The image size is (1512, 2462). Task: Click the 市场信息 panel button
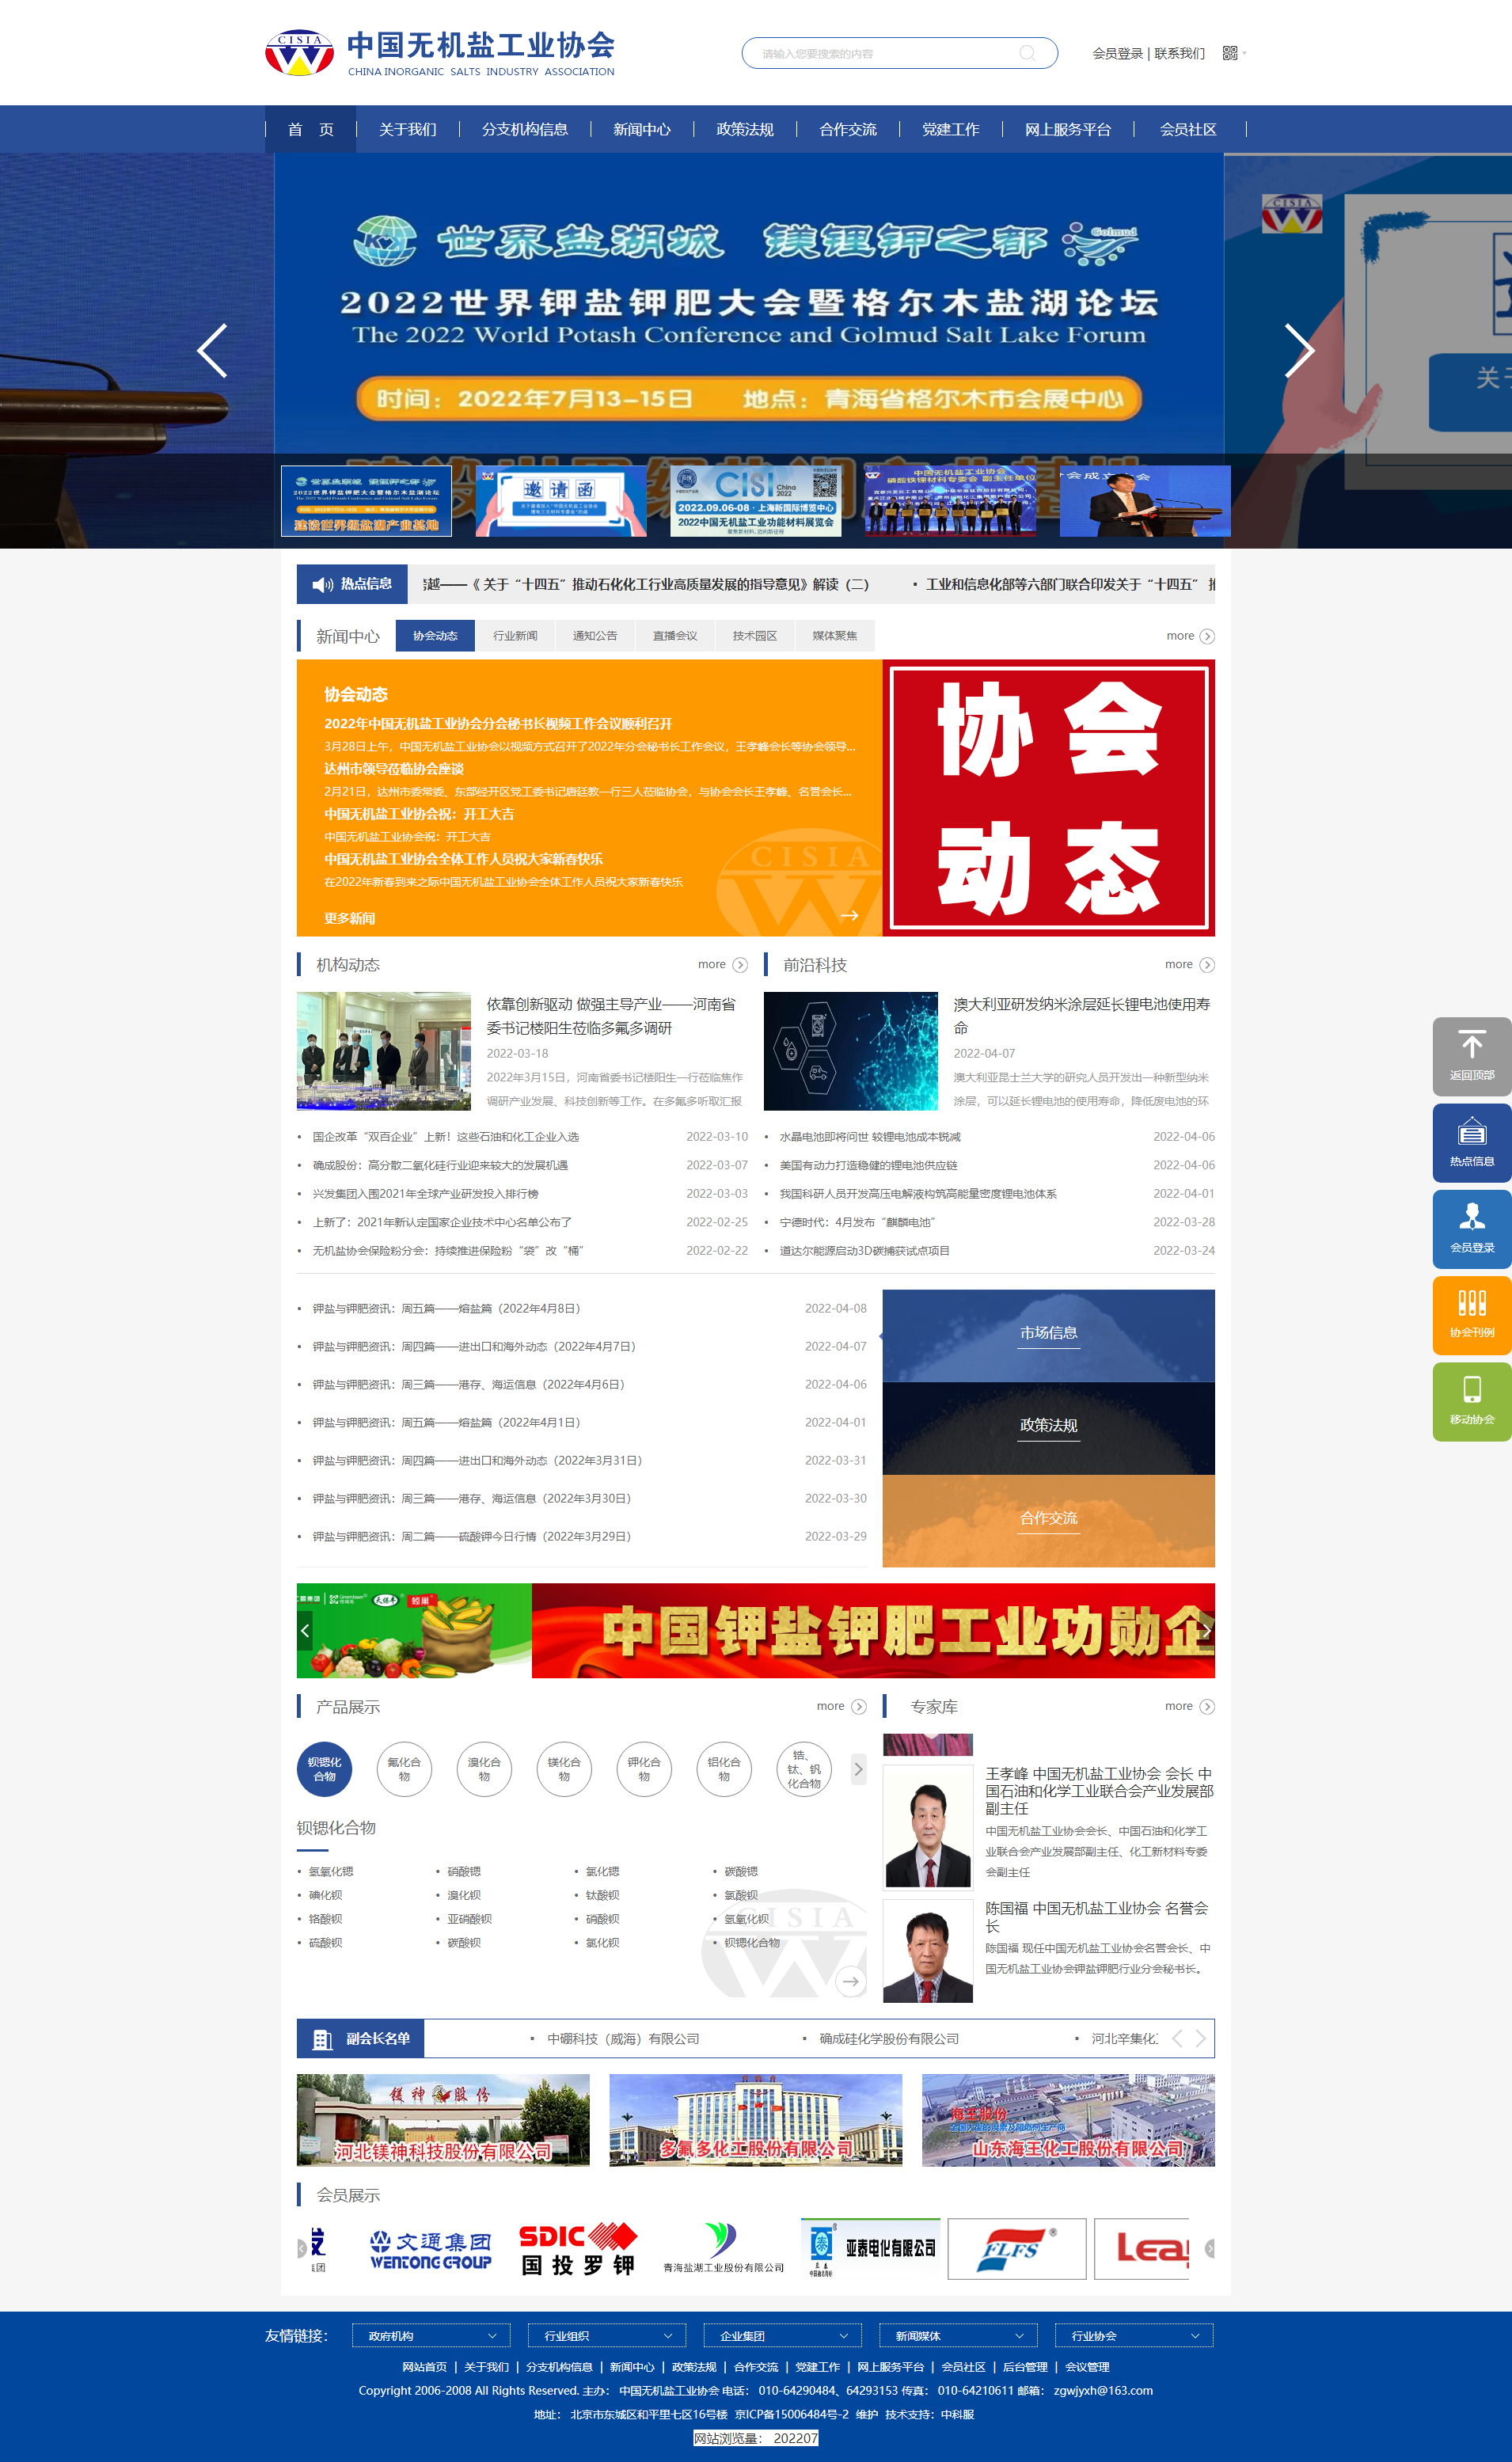point(1048,1333)
